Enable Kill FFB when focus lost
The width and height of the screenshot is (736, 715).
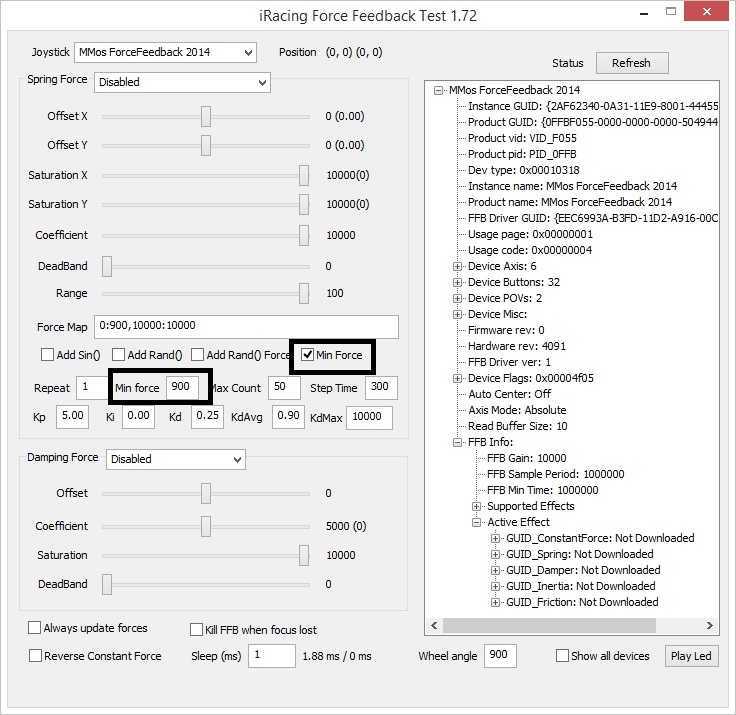tap(197, 630)
